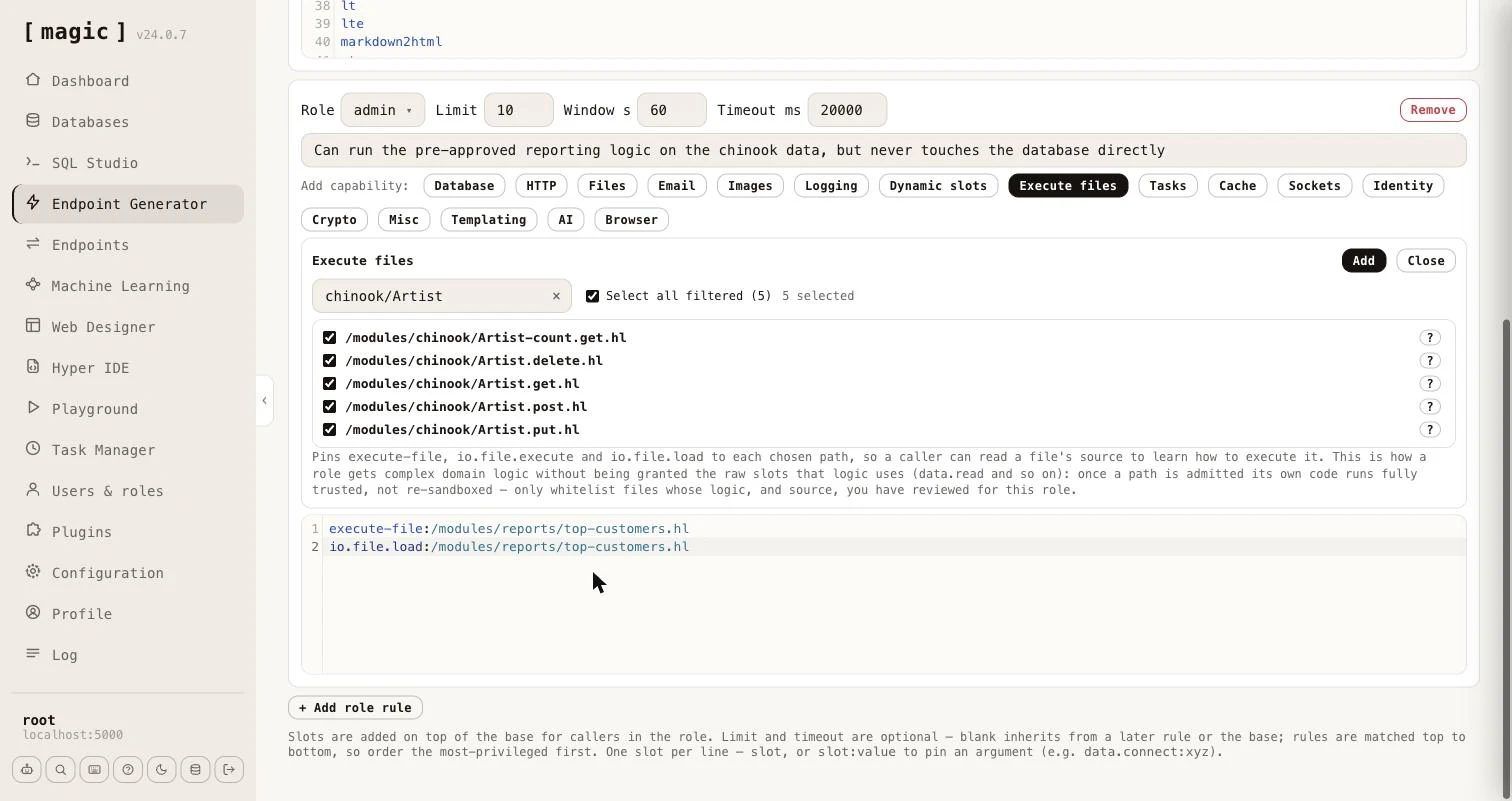The image size is (1512, 801).
Task: Click the Endpoints arrows icon
Action: 33,244
